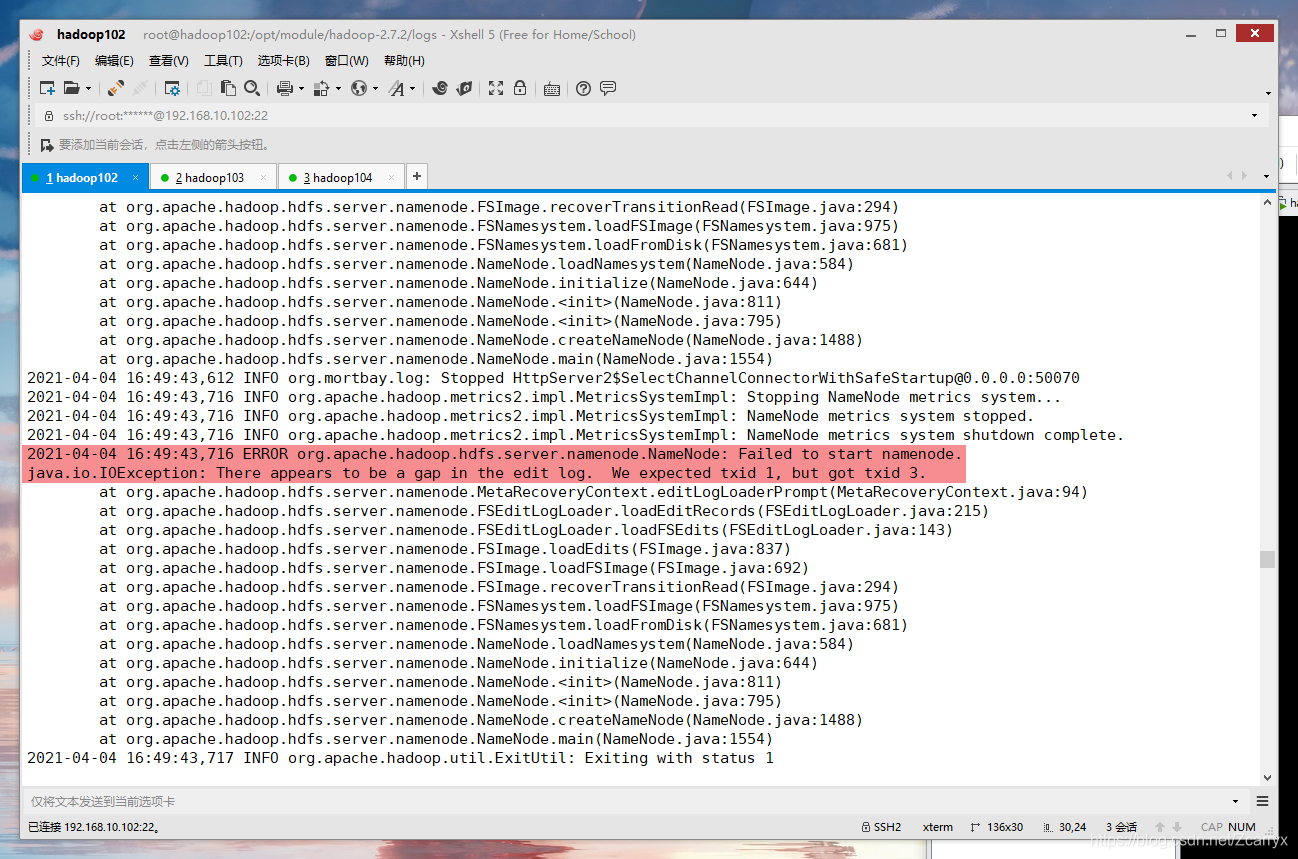The width and height of the screenshot is (1298, 859).
Task: Open the 文件(F) menu
Action: [61, 61]
